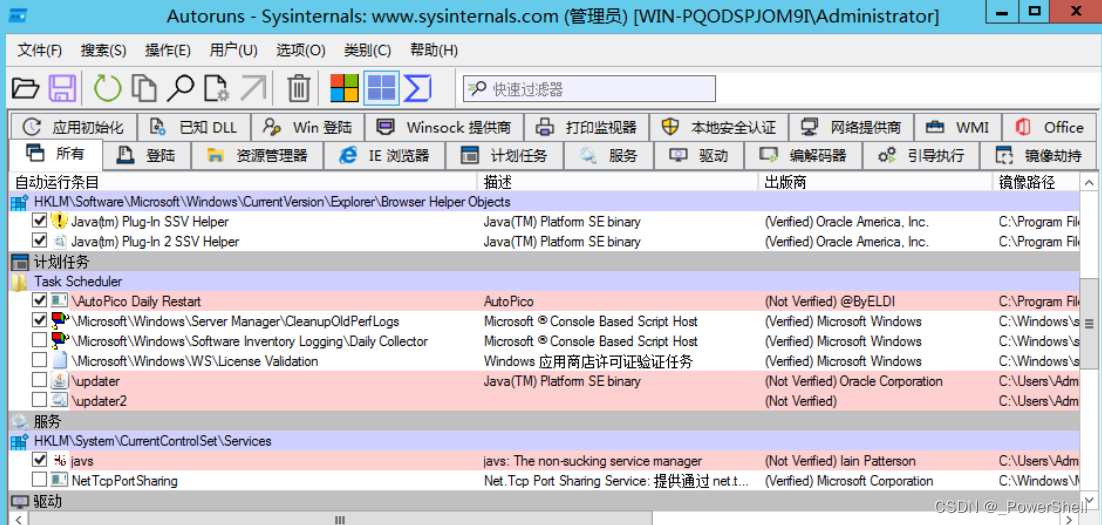This screenshot has width=1102, height=525.
Task: Click the License Validation document icon
Action: point(59,361)
